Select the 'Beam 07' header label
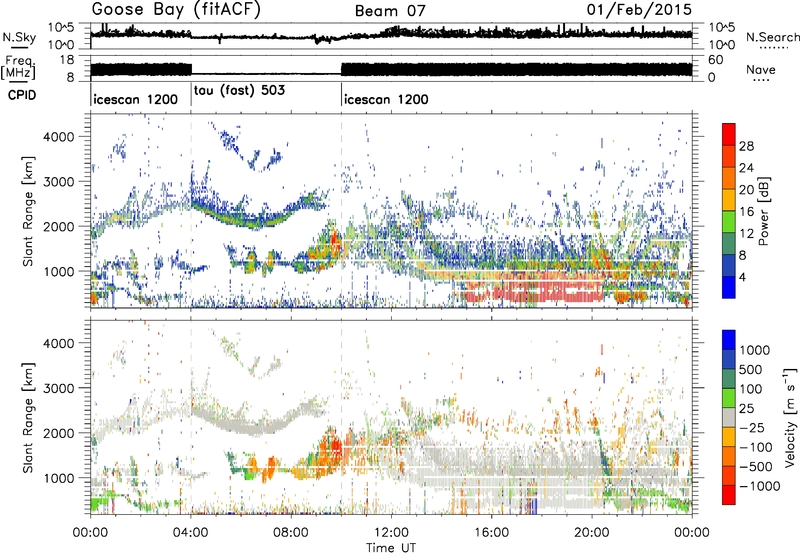The image size is (800, 554). click(390, 11)
